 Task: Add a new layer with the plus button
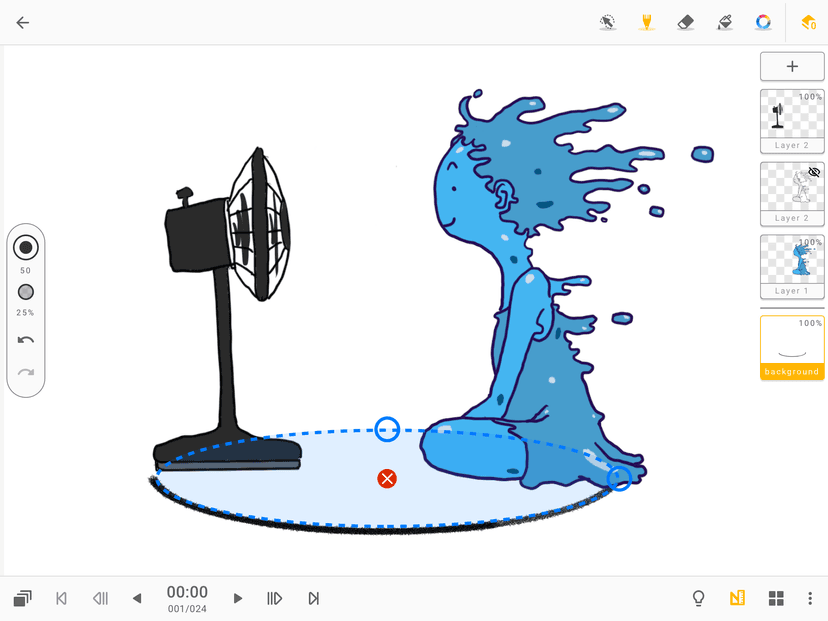point(792,66)
